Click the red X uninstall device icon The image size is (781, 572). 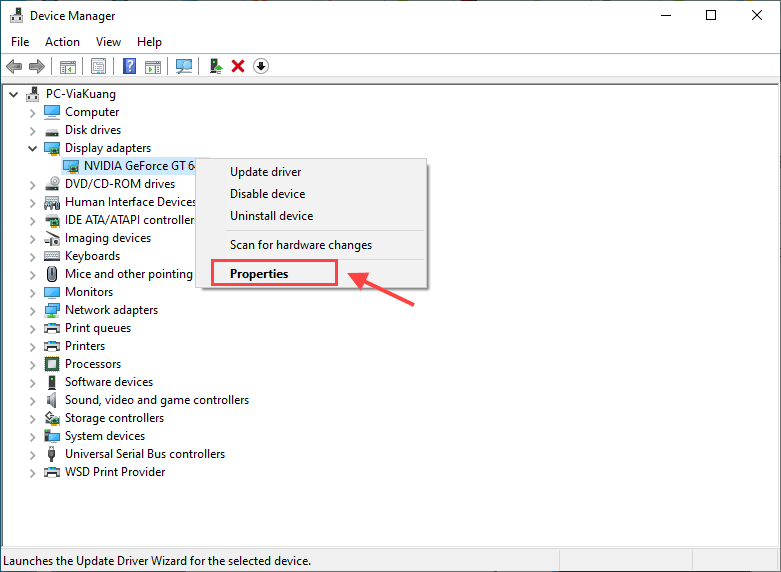click(238, 66)
